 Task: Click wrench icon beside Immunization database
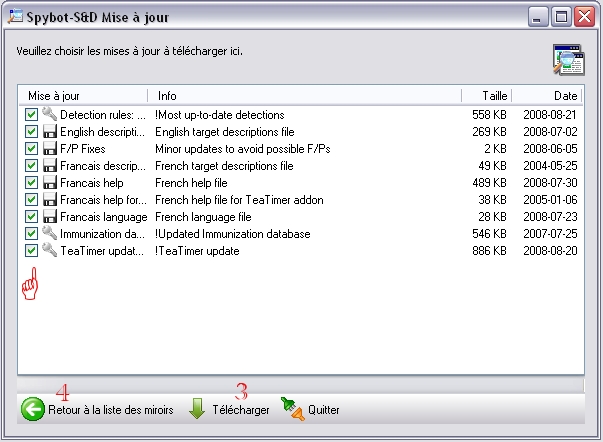coord(50,233)
